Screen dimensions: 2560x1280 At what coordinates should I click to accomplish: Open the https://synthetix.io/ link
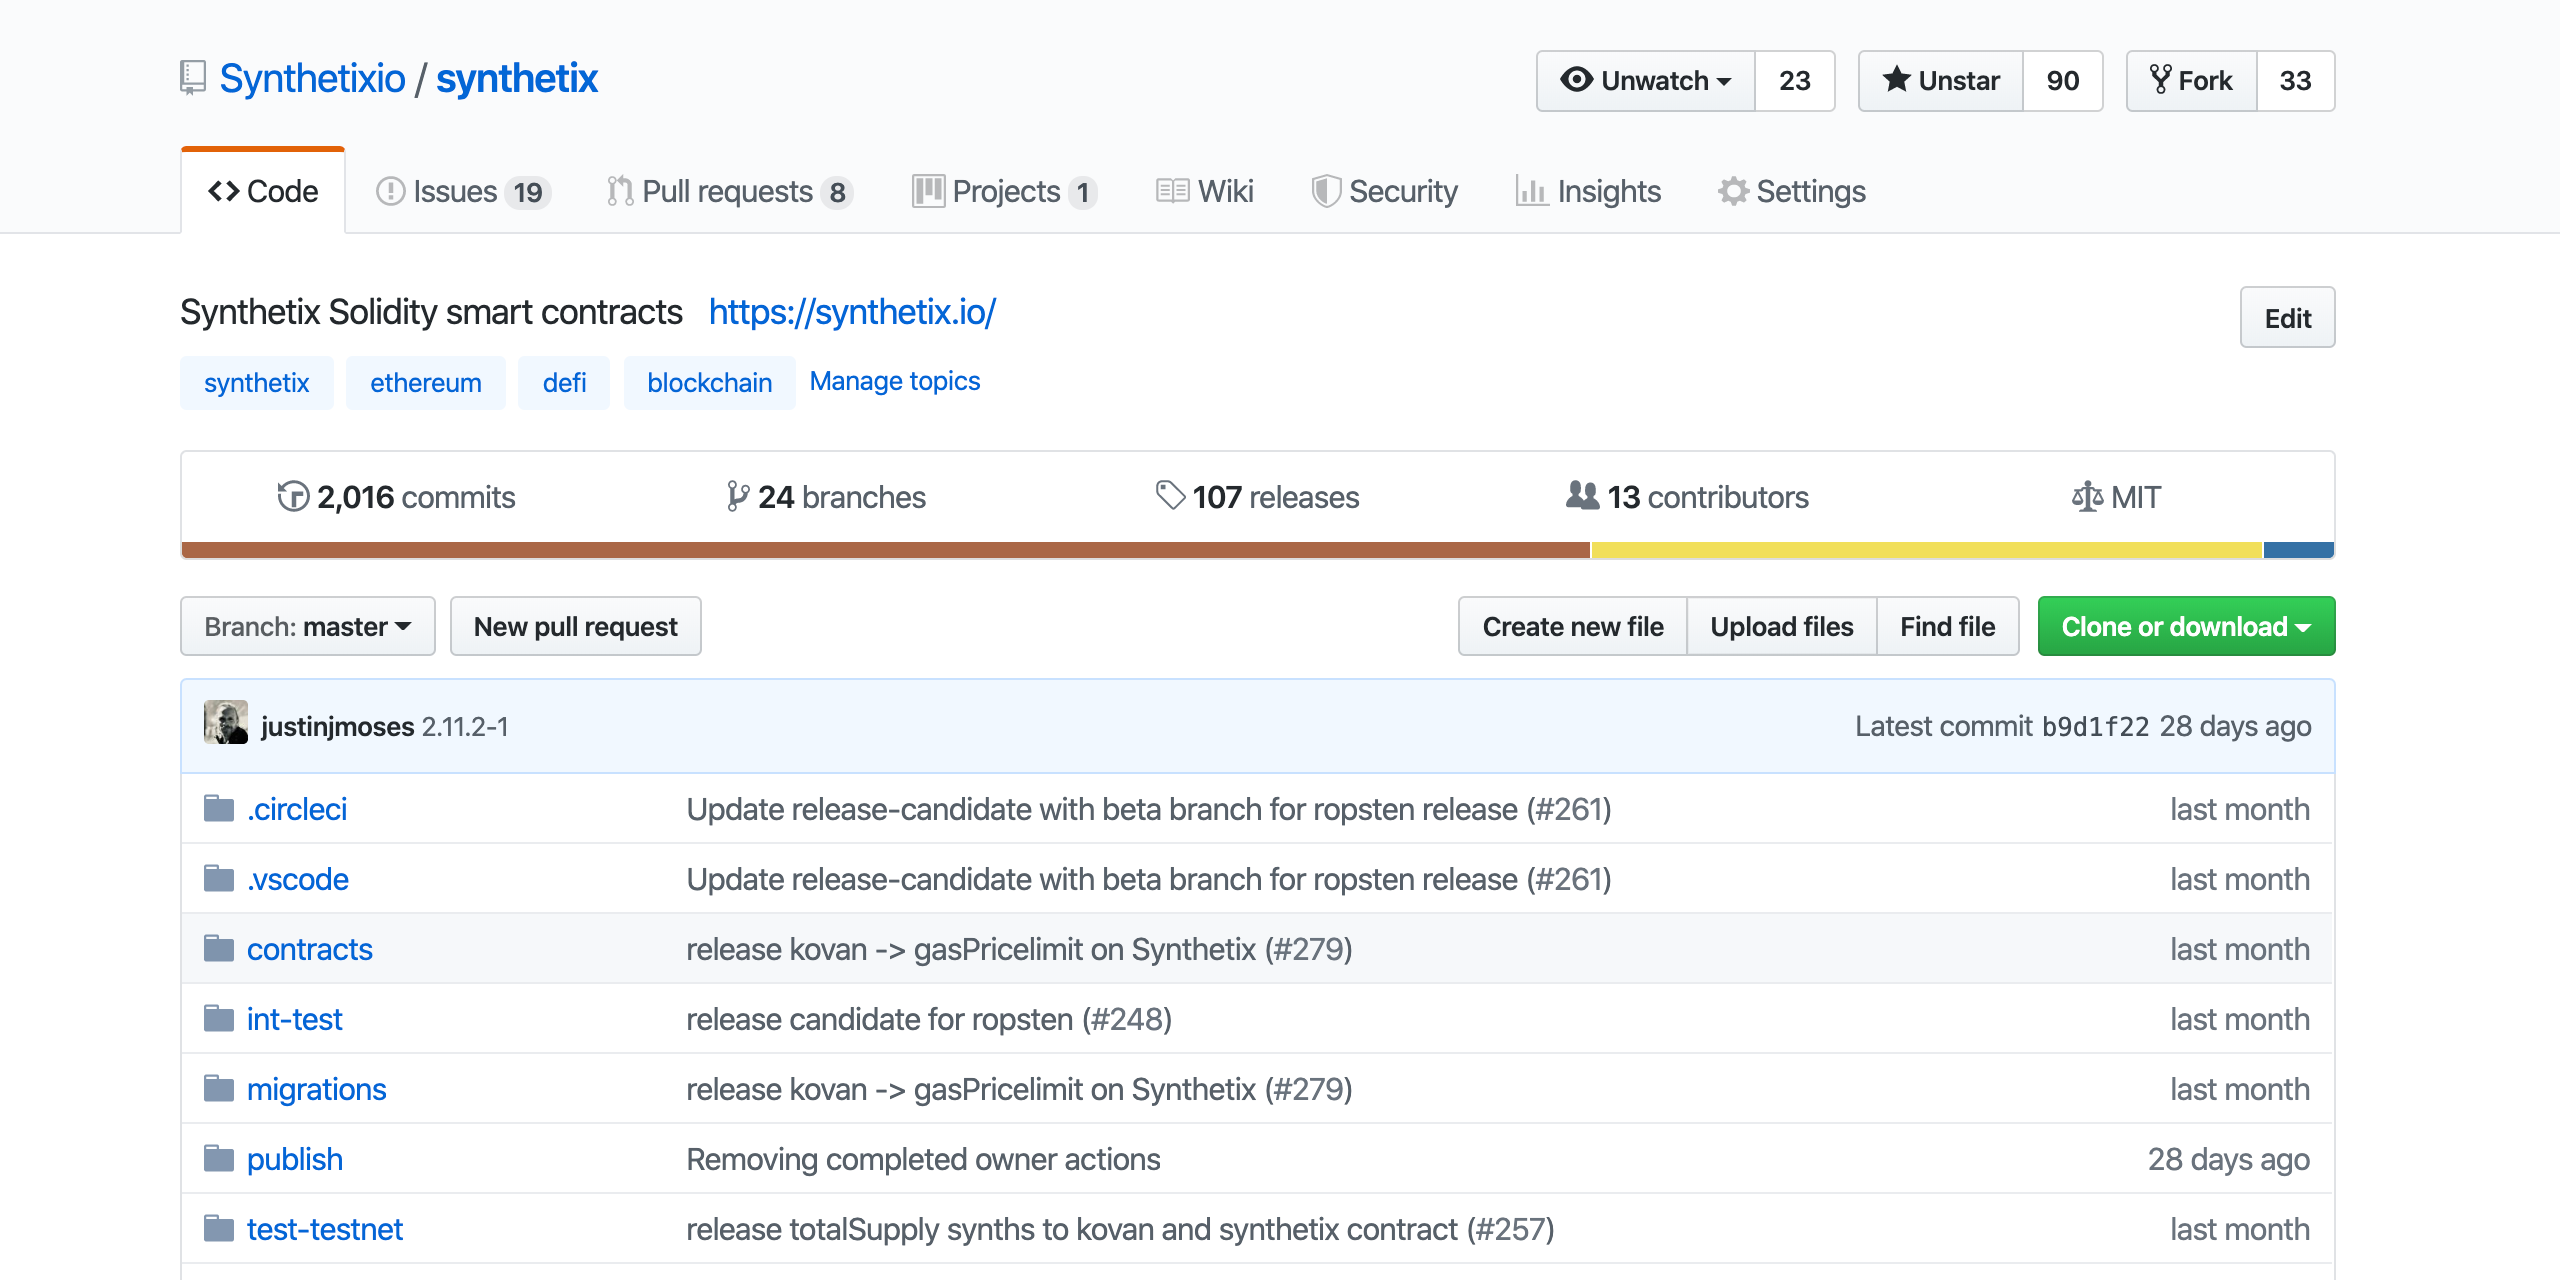click(x=852, y=312)
